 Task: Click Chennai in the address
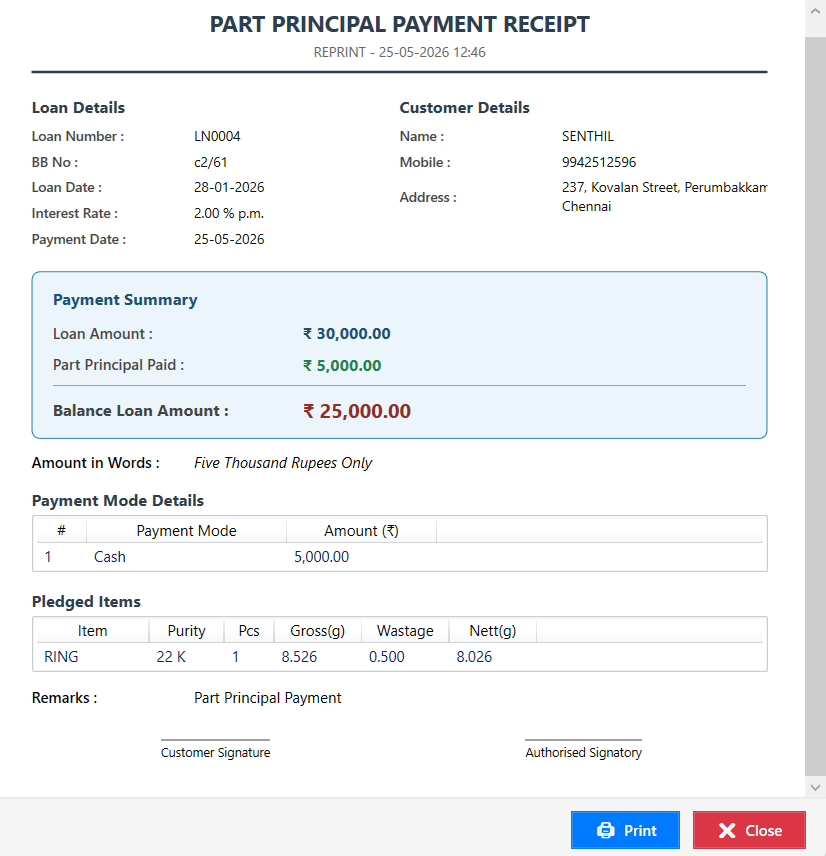pos(586,206)
